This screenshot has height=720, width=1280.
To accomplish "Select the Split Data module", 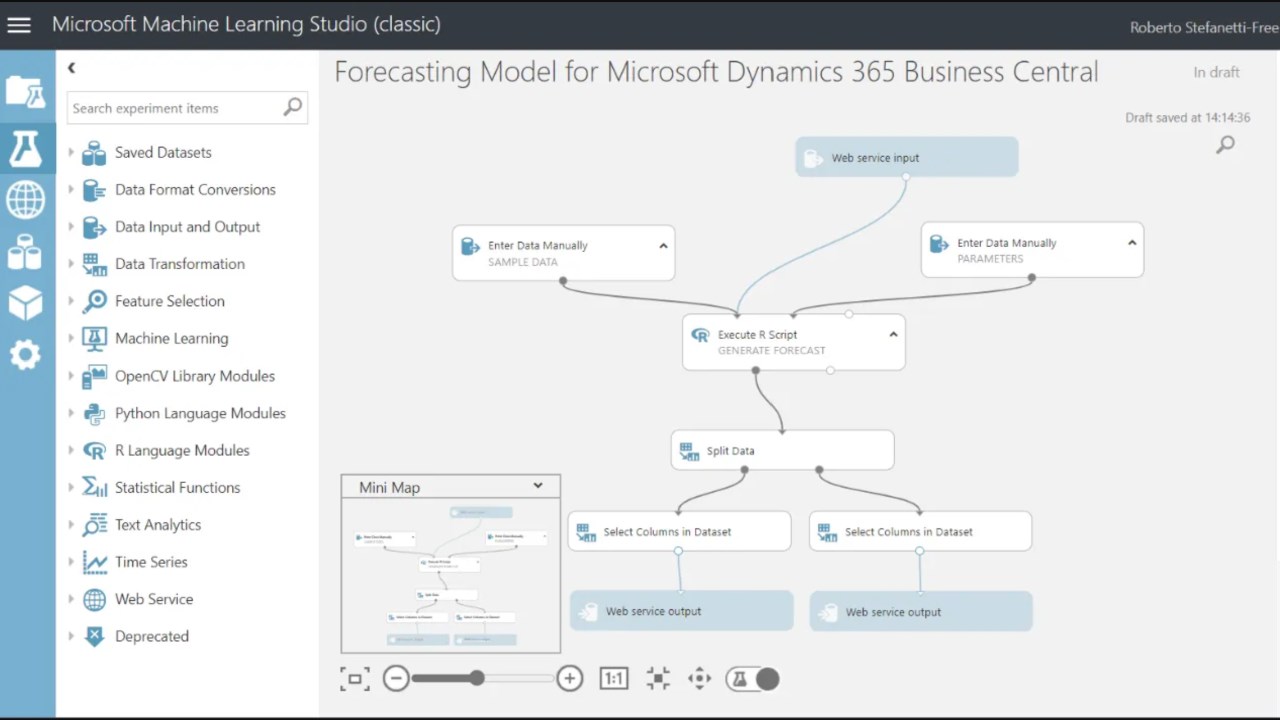I will 782,450.
